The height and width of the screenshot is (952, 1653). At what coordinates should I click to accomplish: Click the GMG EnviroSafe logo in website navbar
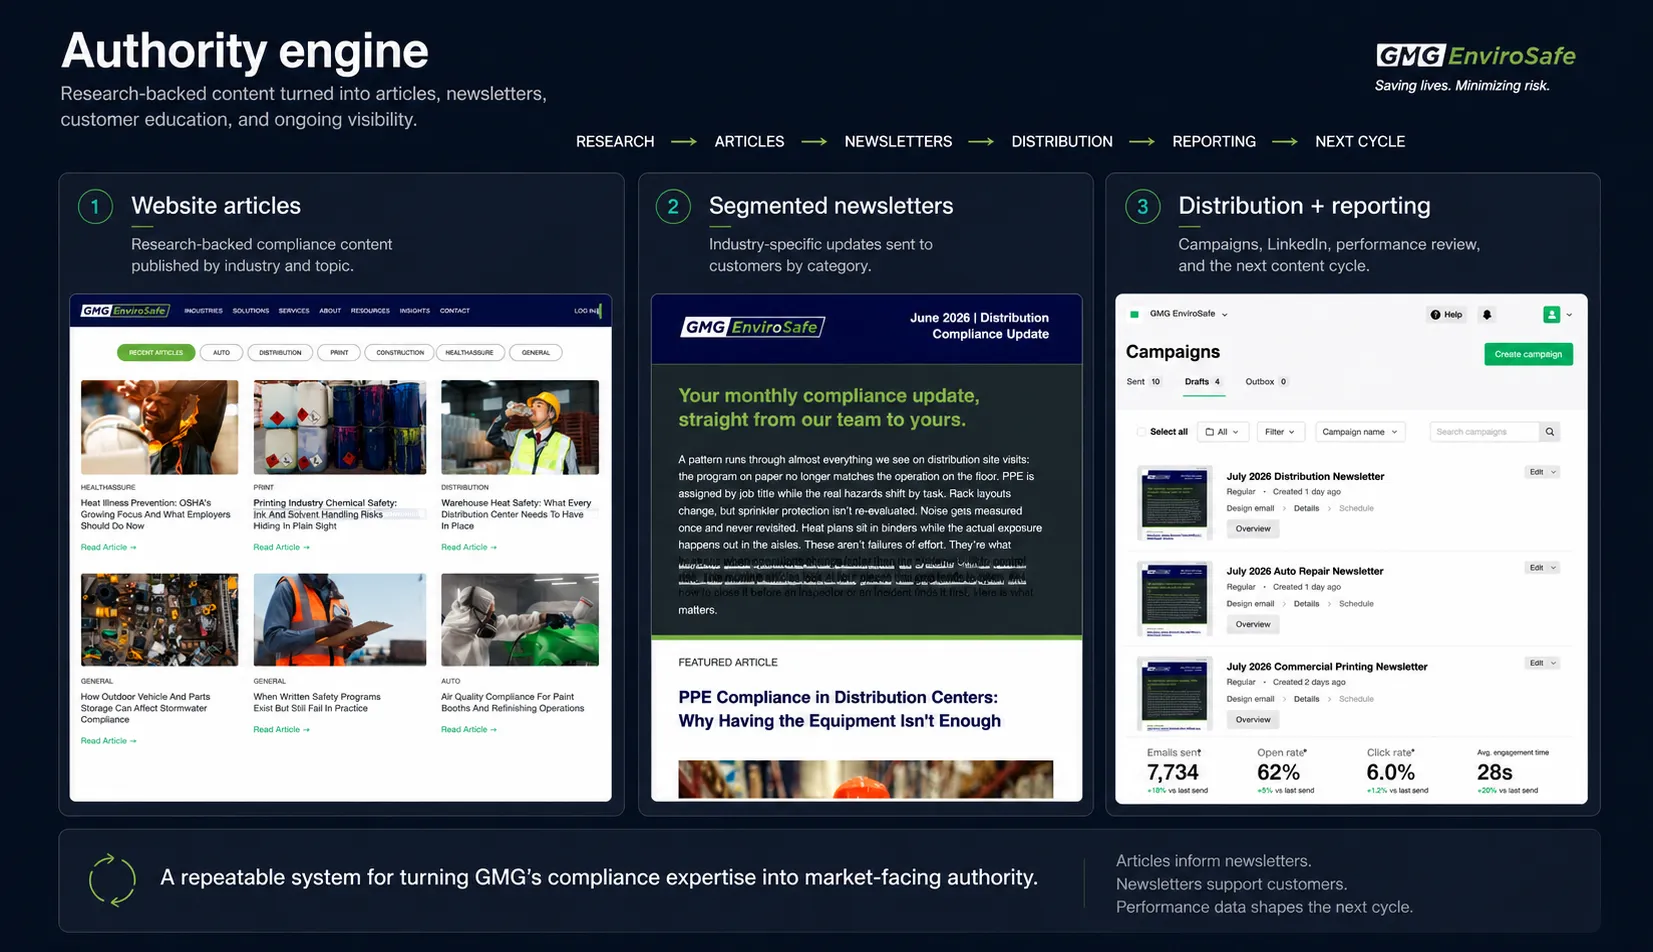coord(125,311)
